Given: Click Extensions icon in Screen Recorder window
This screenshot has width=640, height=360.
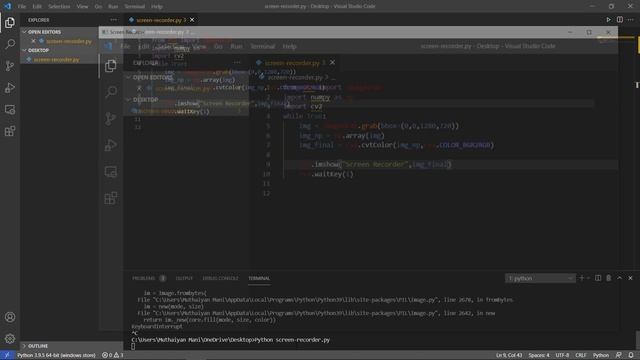Looking at the screenshot, I should [111, 198].
